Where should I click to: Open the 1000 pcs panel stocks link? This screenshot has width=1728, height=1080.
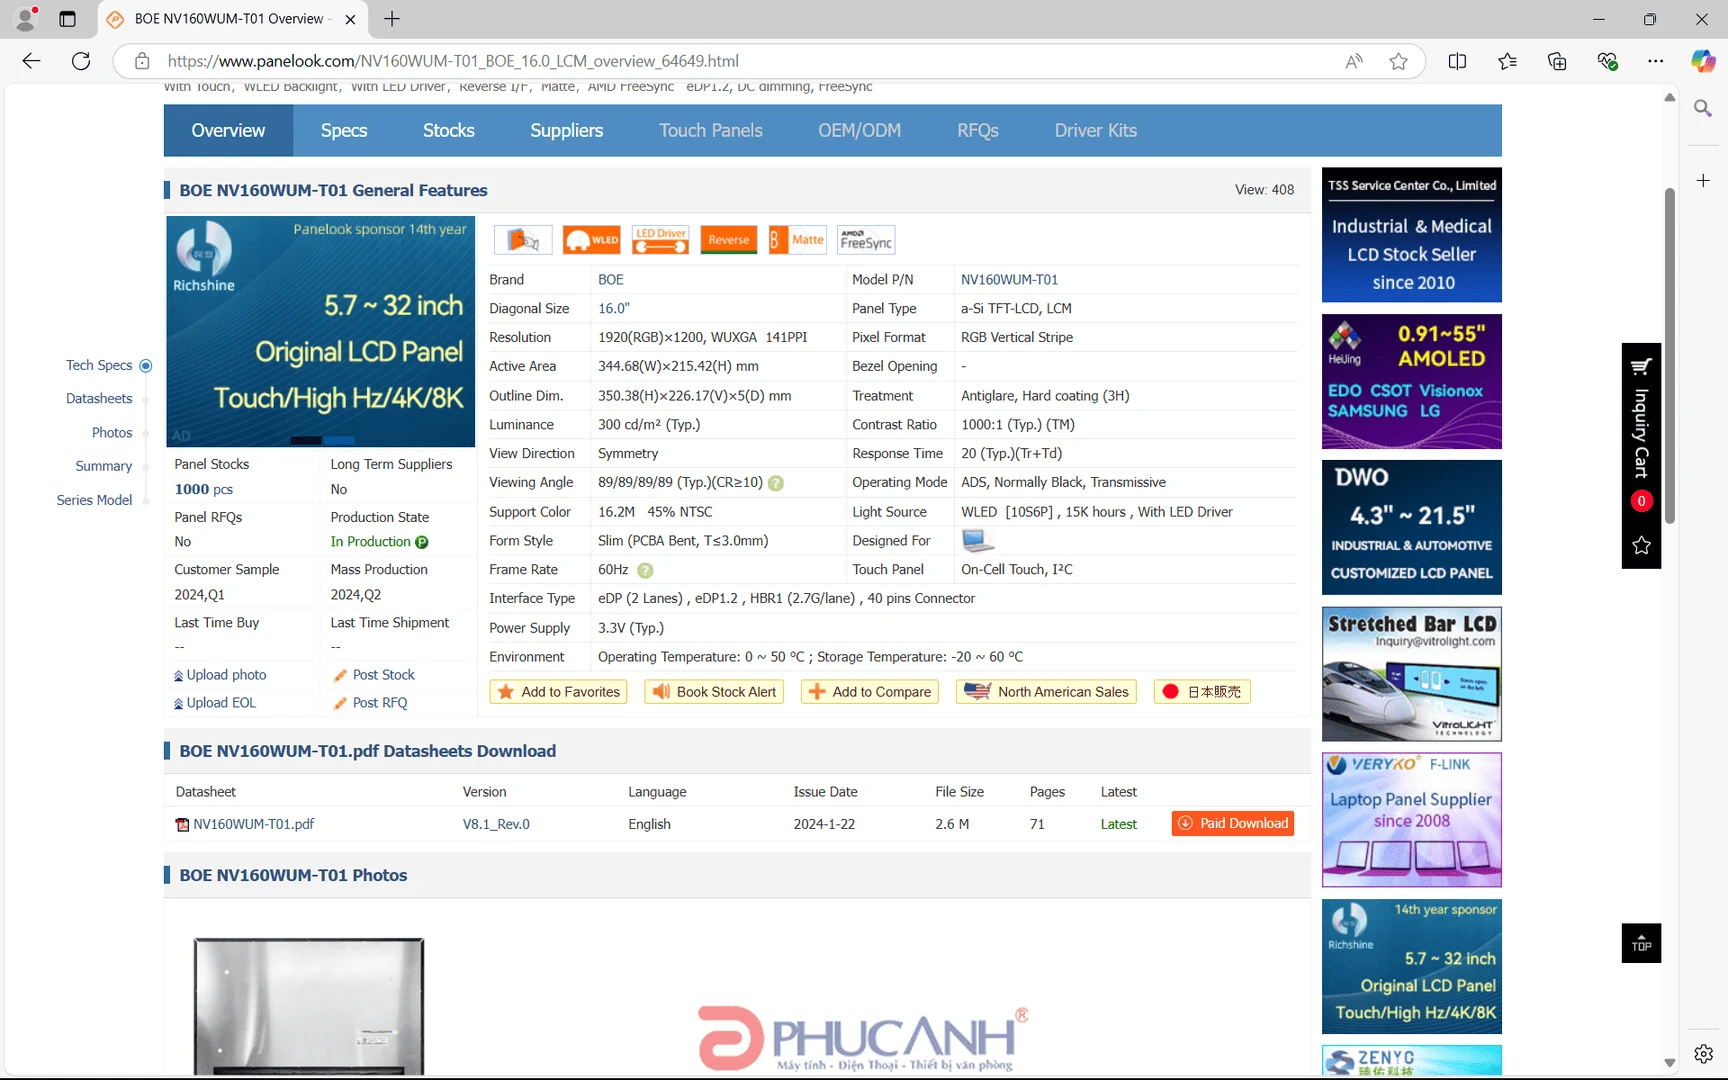pyautogui.click(x=204, y=490)
